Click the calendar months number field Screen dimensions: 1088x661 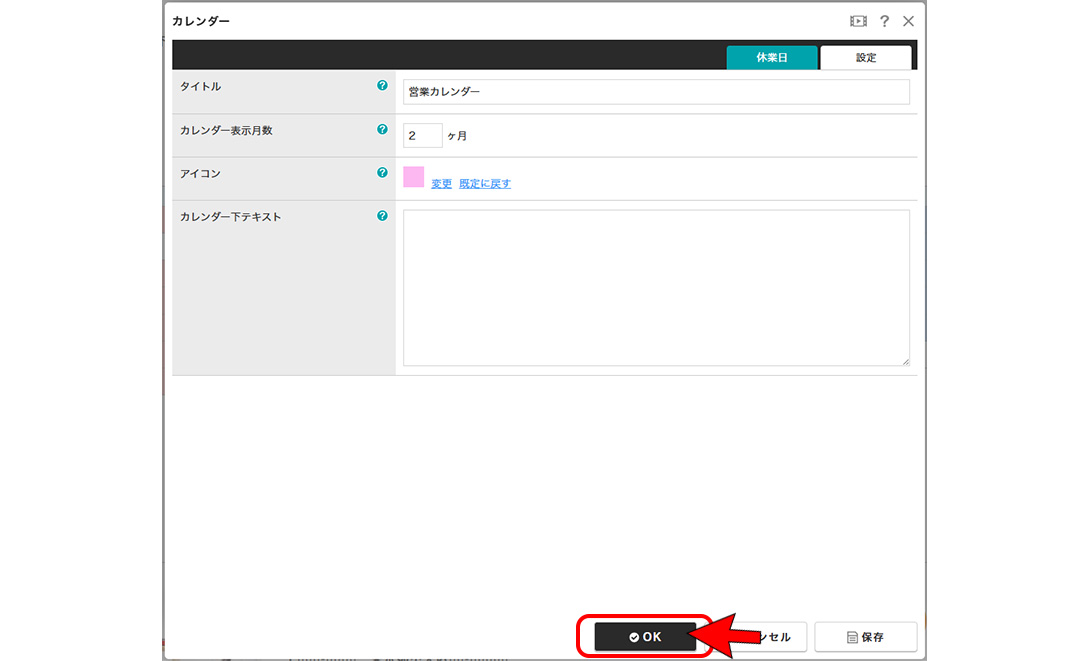pos(422,136)
